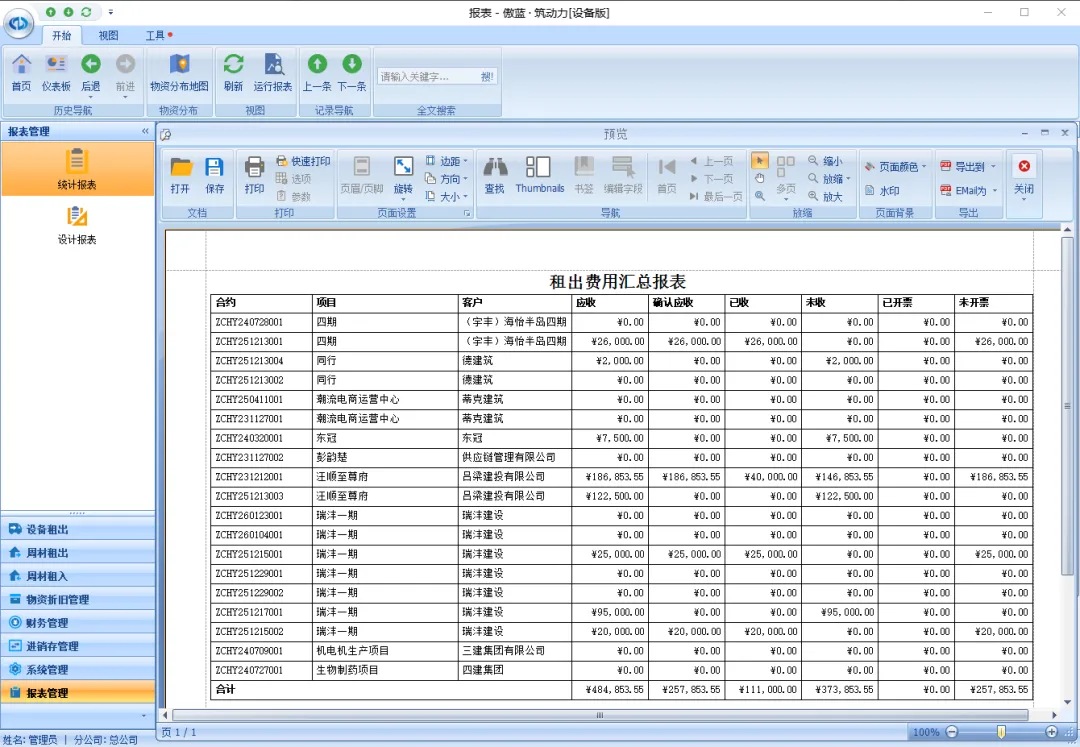Open 财务管理 module

[x=77, y=622]
